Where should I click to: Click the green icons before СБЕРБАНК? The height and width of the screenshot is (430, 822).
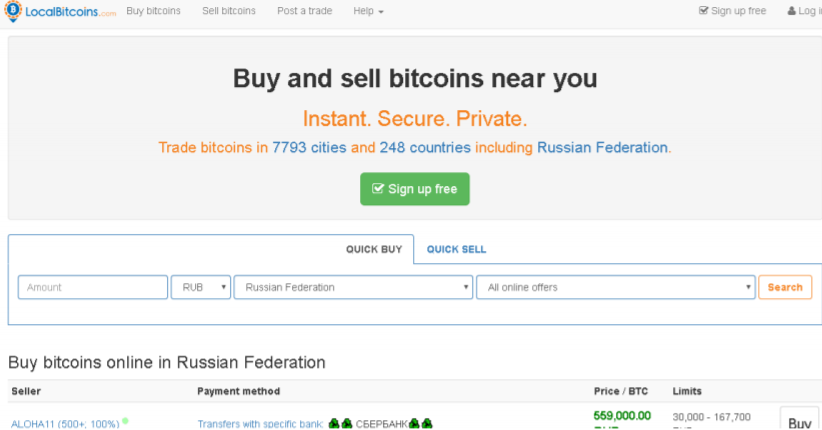click(x=341, y=424)
